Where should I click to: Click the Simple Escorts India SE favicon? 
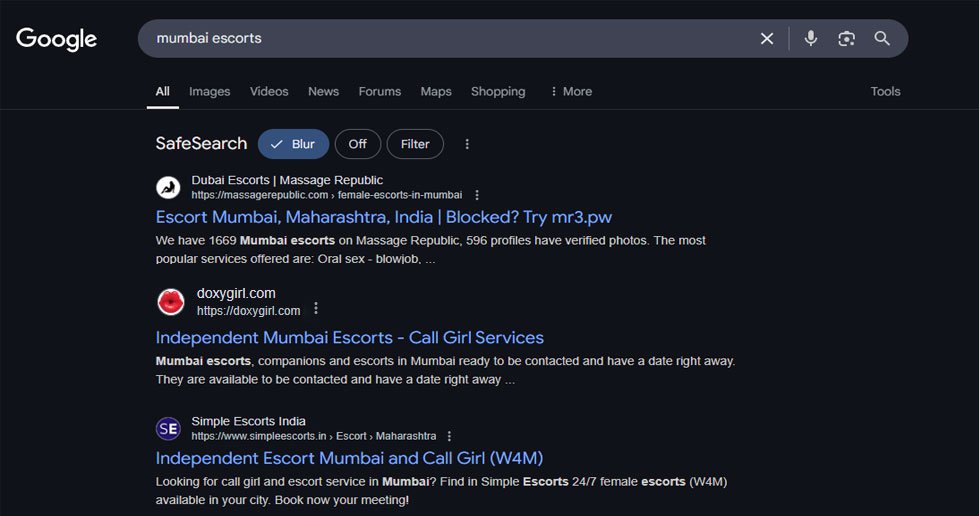click(x=168, y=429)
